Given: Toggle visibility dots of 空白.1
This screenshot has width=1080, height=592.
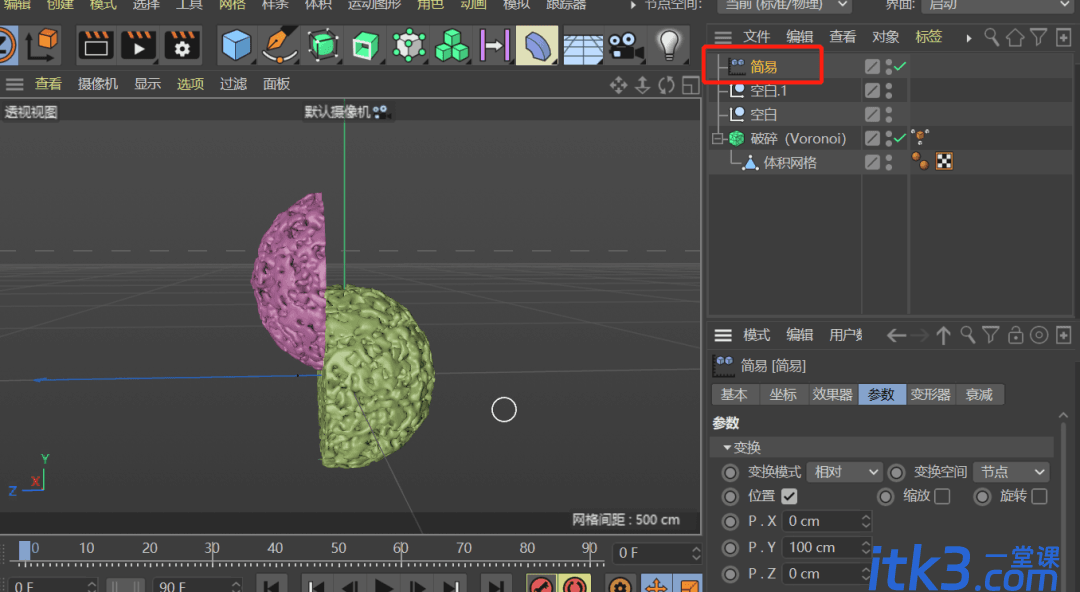Looking at the screenshot, I should pyautogui.click(x=889, y=90).
